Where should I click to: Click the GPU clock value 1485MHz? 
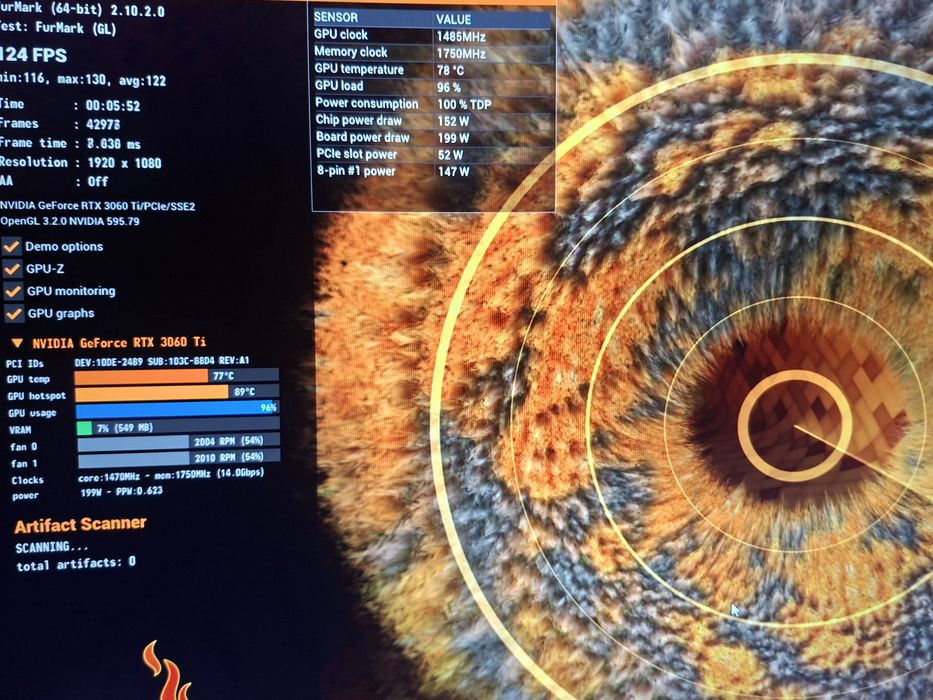(461, 37)
